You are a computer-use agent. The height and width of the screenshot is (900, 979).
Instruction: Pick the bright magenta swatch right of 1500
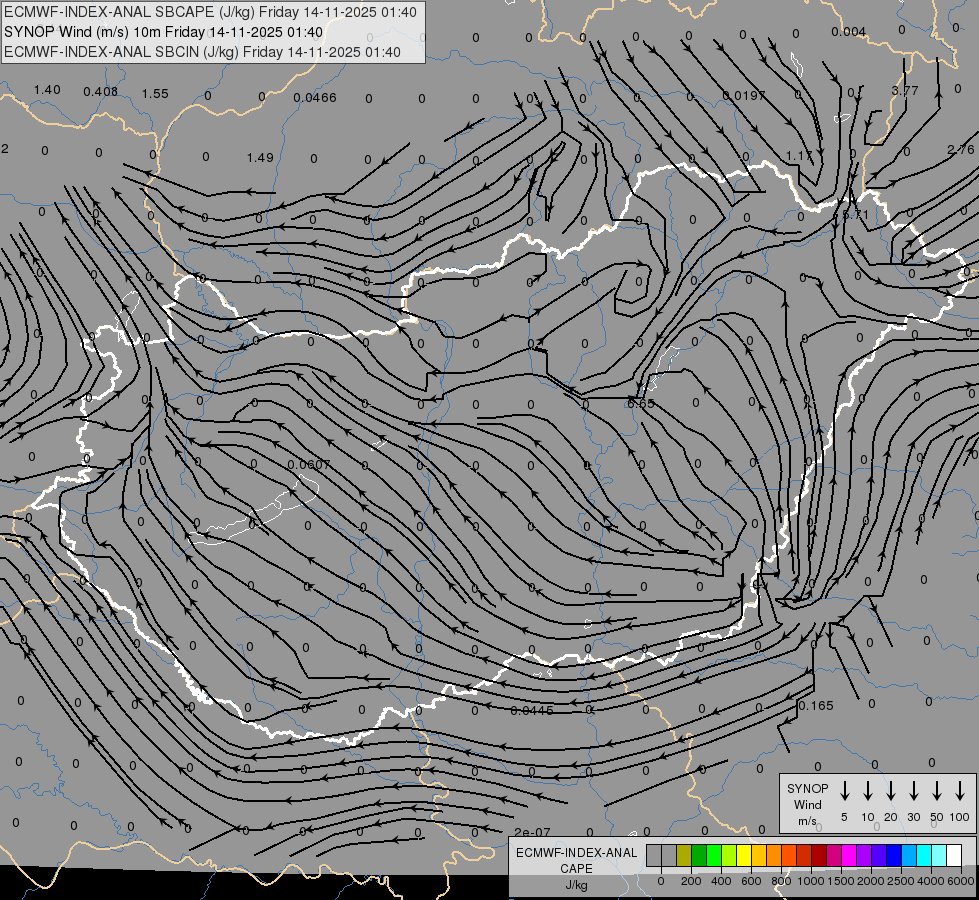[x=849, y=855]
